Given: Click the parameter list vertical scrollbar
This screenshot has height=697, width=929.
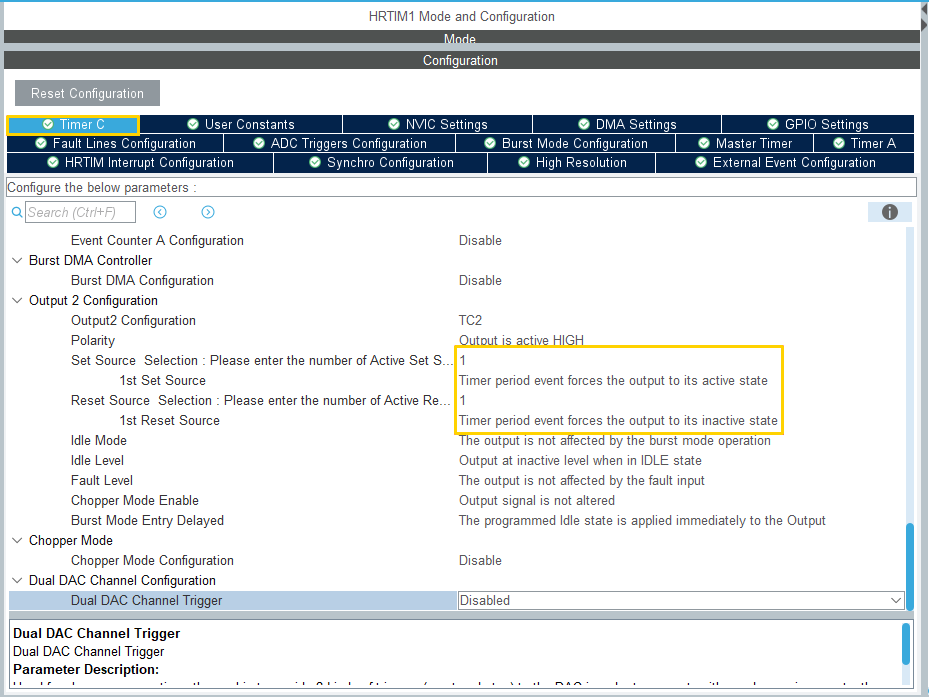Looking at the screenshot, I should pos(909,566).
